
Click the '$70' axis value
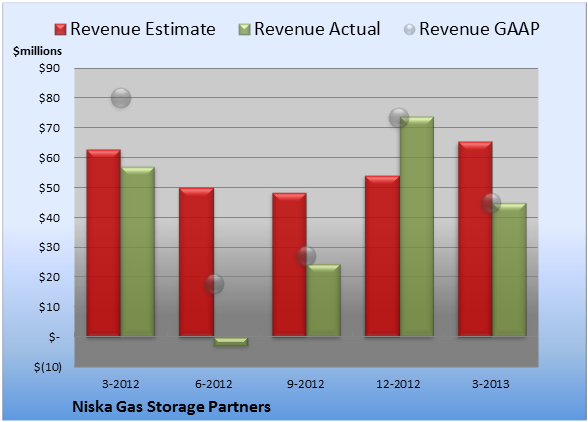tap(49, 128)
